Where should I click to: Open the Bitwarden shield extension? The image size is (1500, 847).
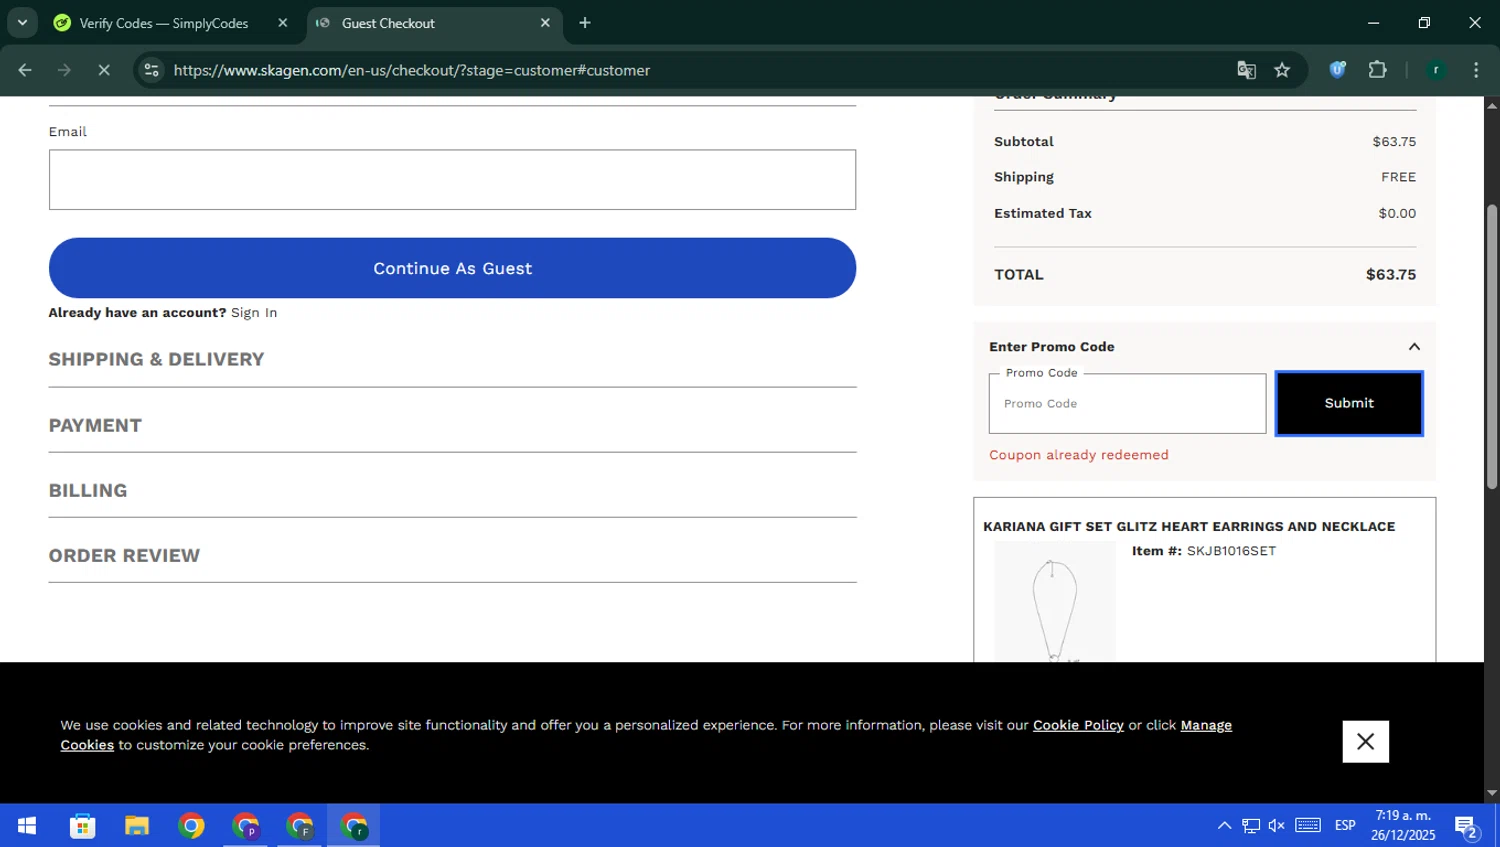(1337, 70)
